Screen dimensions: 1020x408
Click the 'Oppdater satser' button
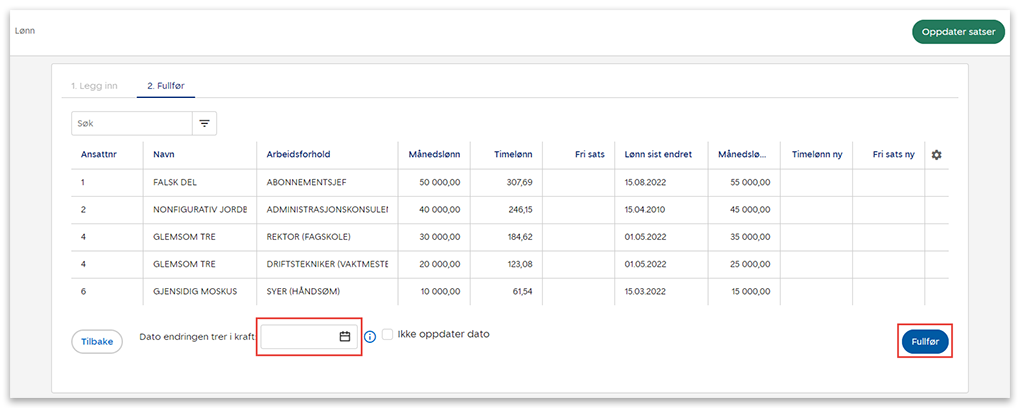pos(958,32)
